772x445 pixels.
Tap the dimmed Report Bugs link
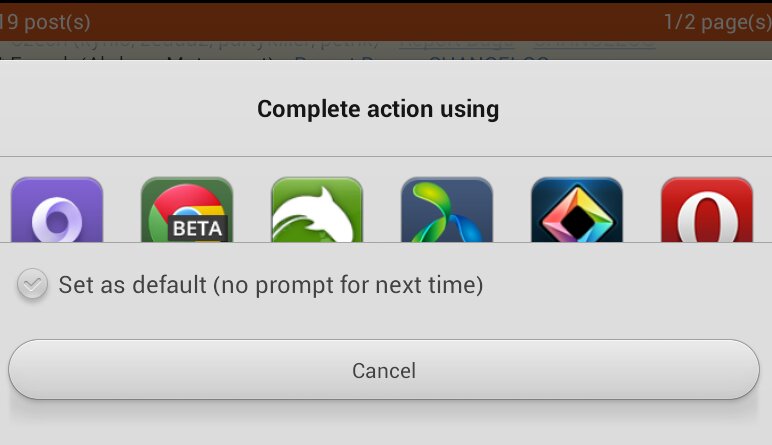pyautogui.click(x=456, y=43)
